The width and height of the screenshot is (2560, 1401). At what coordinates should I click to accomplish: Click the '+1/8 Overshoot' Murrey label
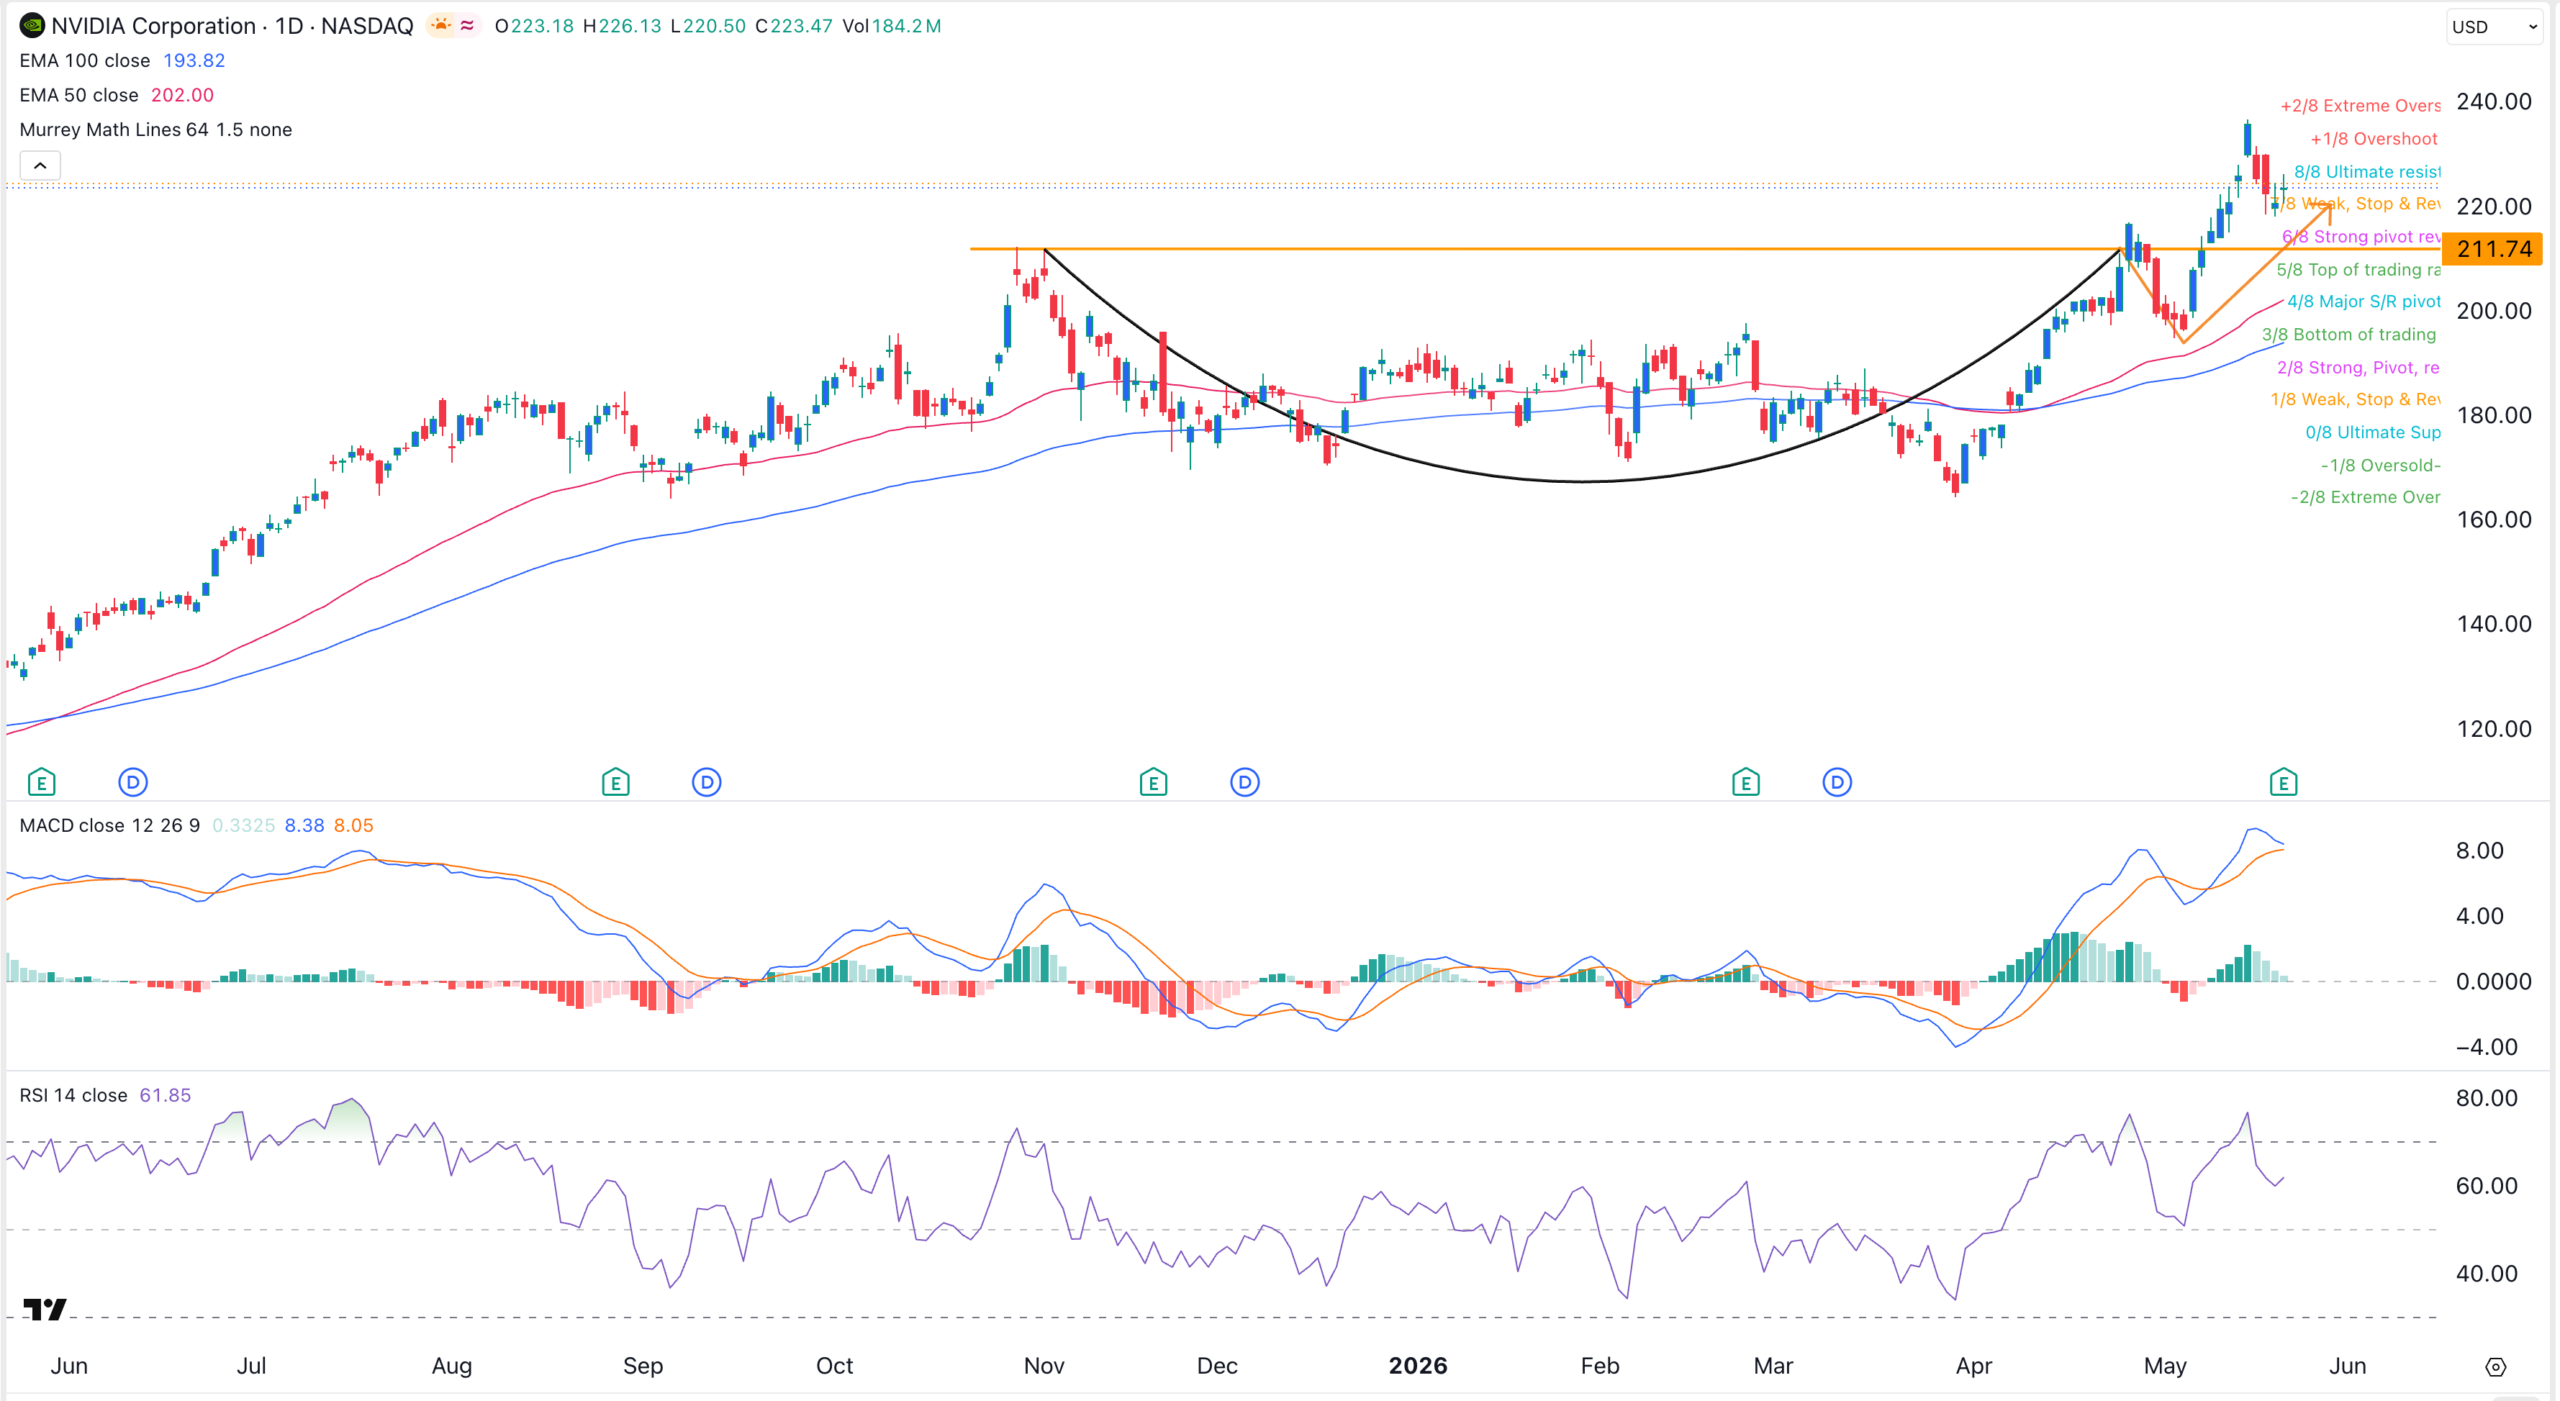(x=2374, y=139)
